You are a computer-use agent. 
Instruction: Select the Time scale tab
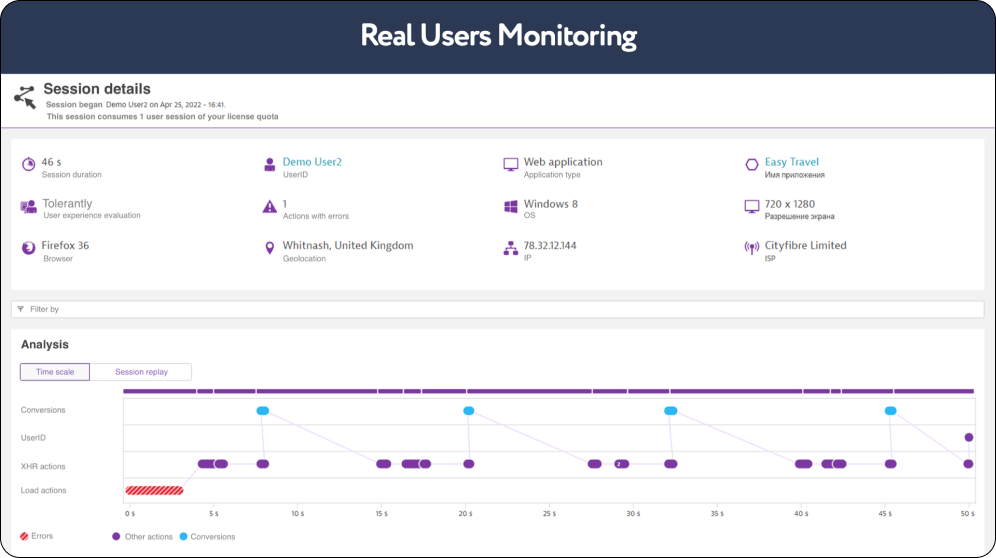tap(55, 372)
